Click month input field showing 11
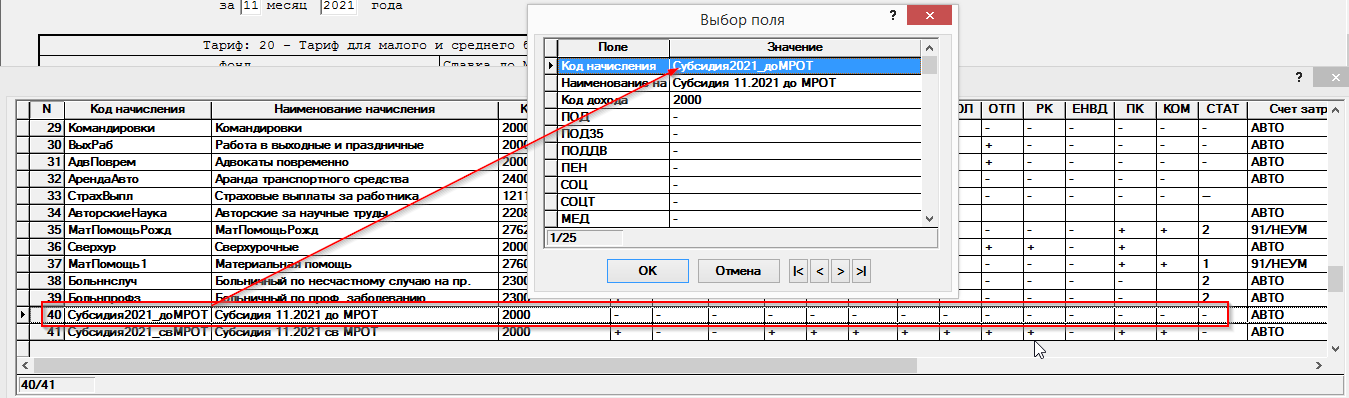This screenshot has height=398, width=1349. click(251, 6)
